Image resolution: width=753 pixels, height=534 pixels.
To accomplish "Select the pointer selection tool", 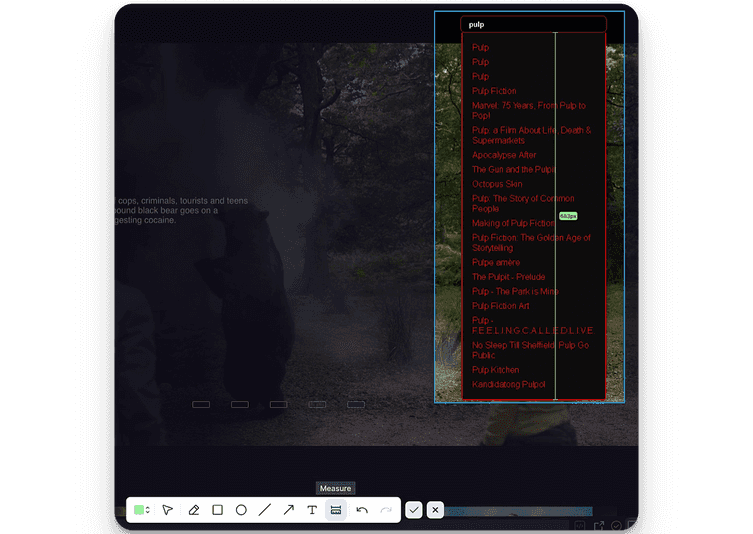I will (168, 510).
